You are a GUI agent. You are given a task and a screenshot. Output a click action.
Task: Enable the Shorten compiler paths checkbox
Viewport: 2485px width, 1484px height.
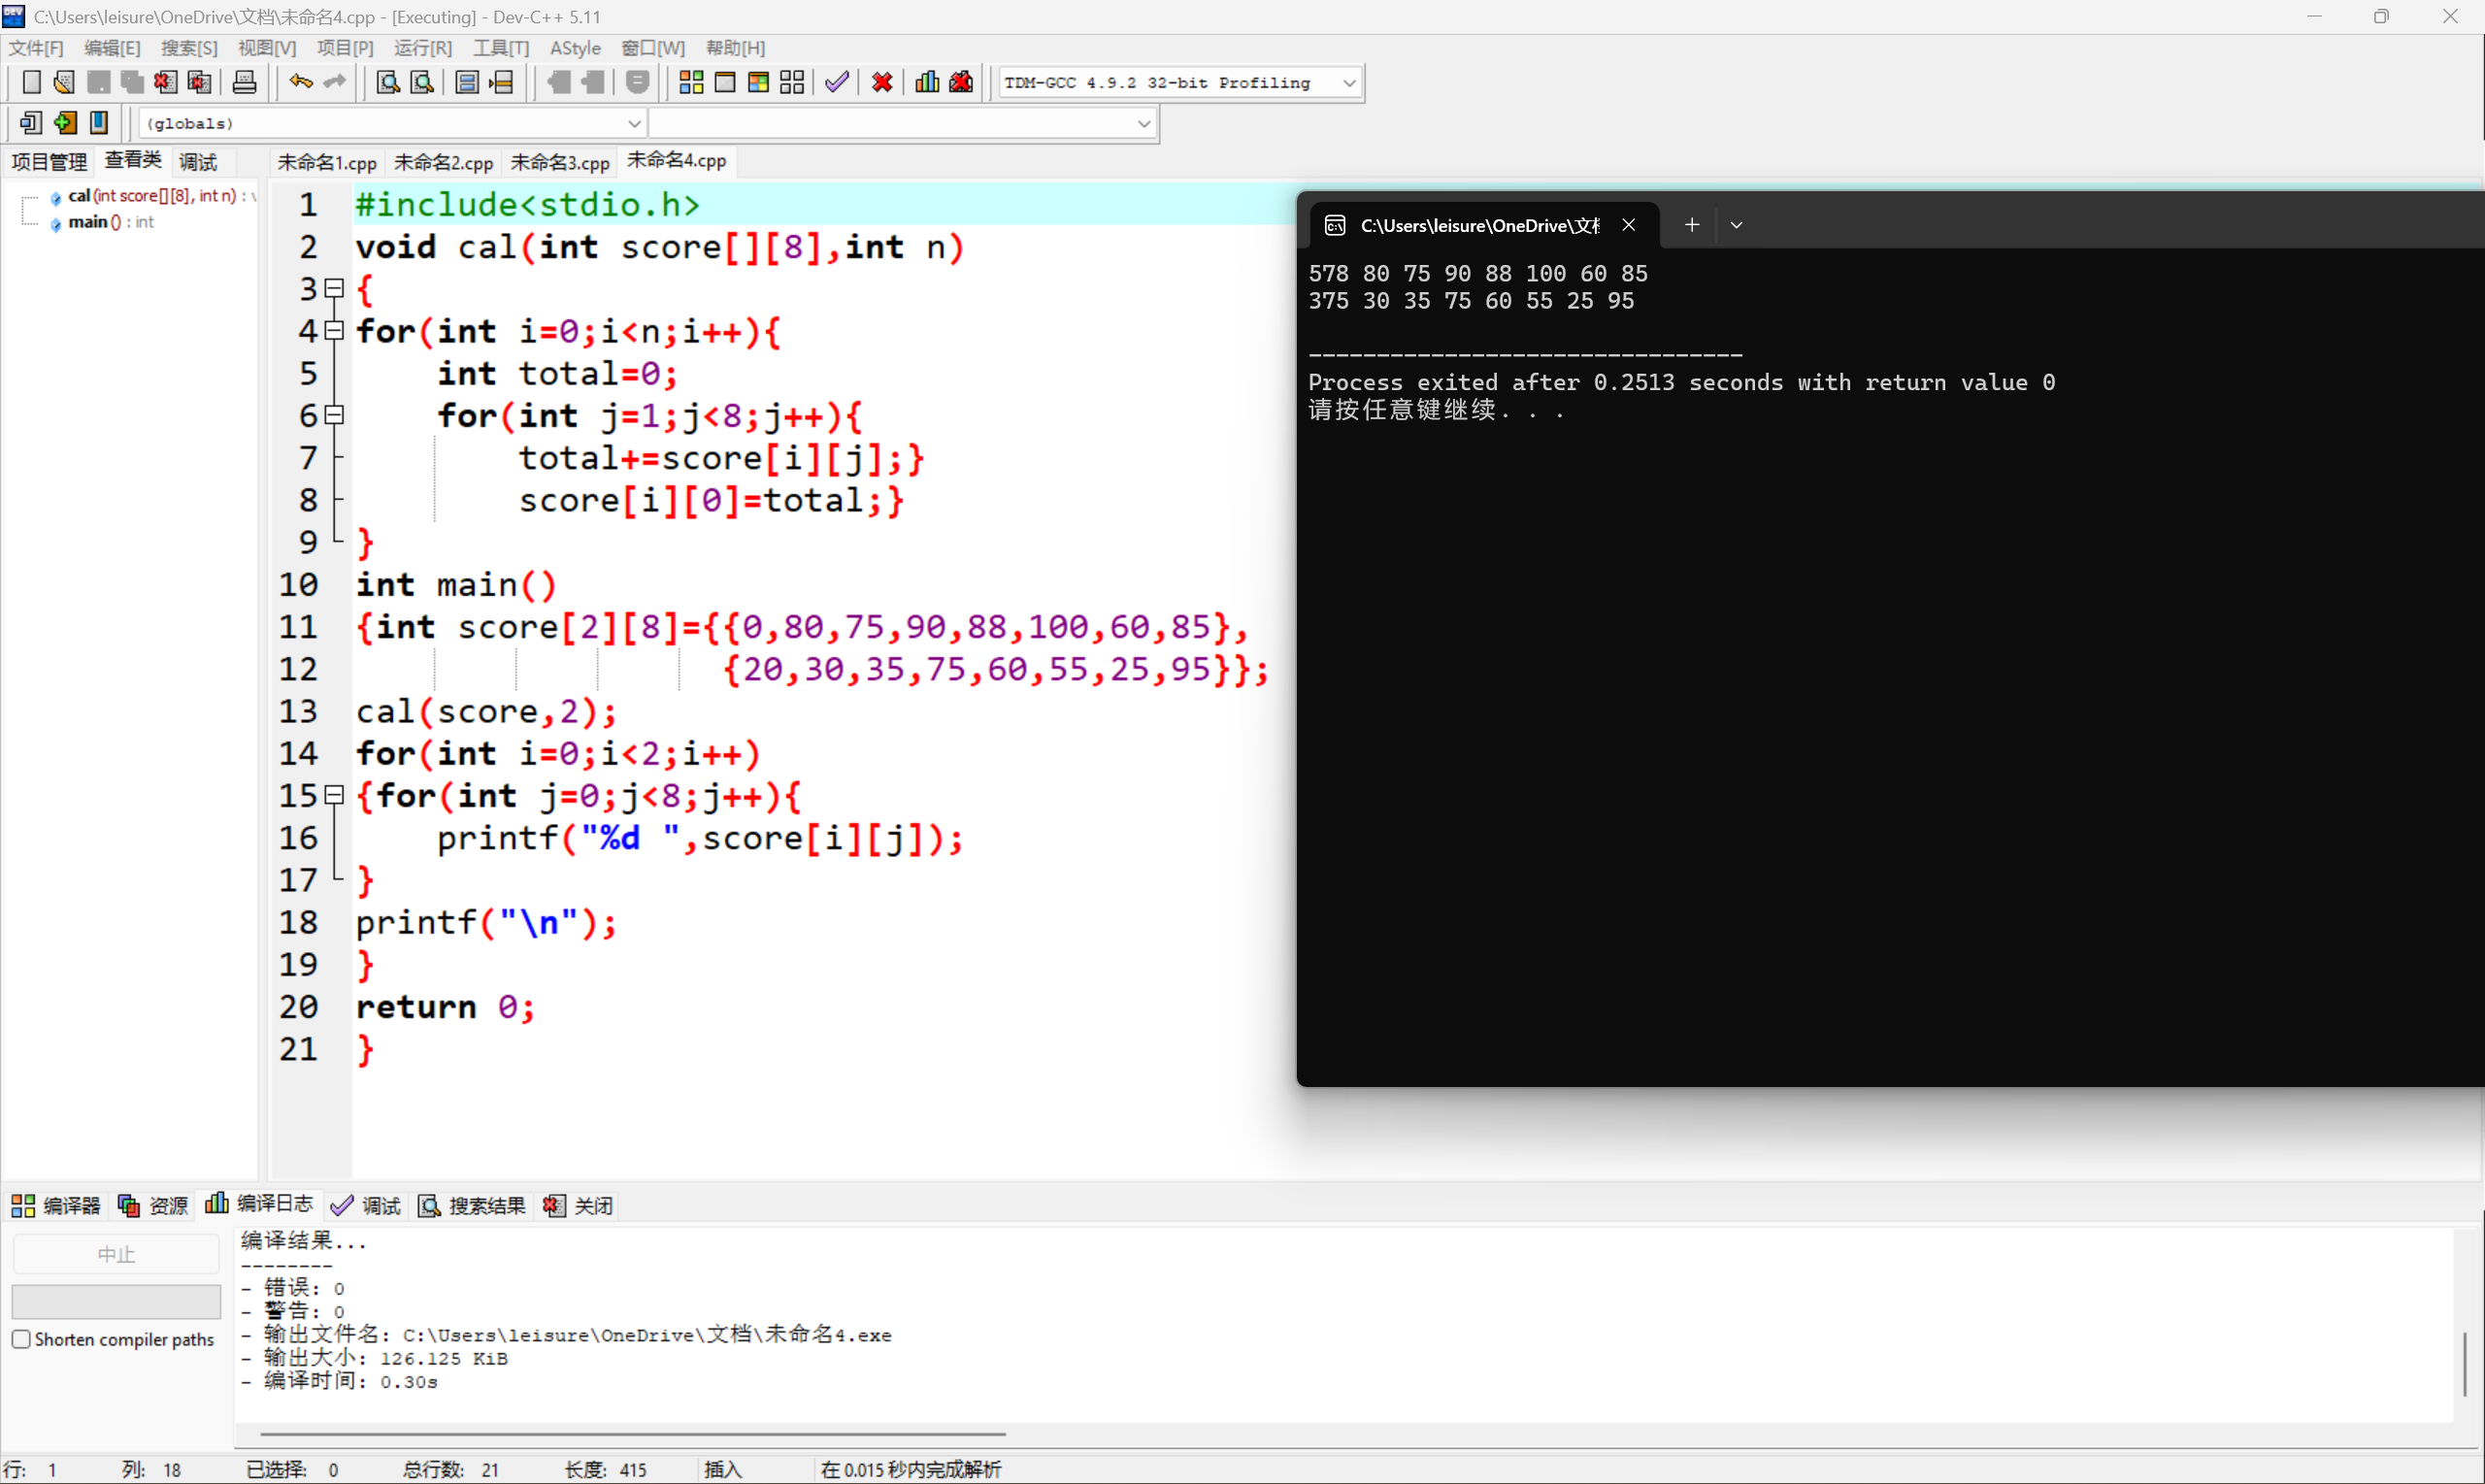tap(22, 1338)
